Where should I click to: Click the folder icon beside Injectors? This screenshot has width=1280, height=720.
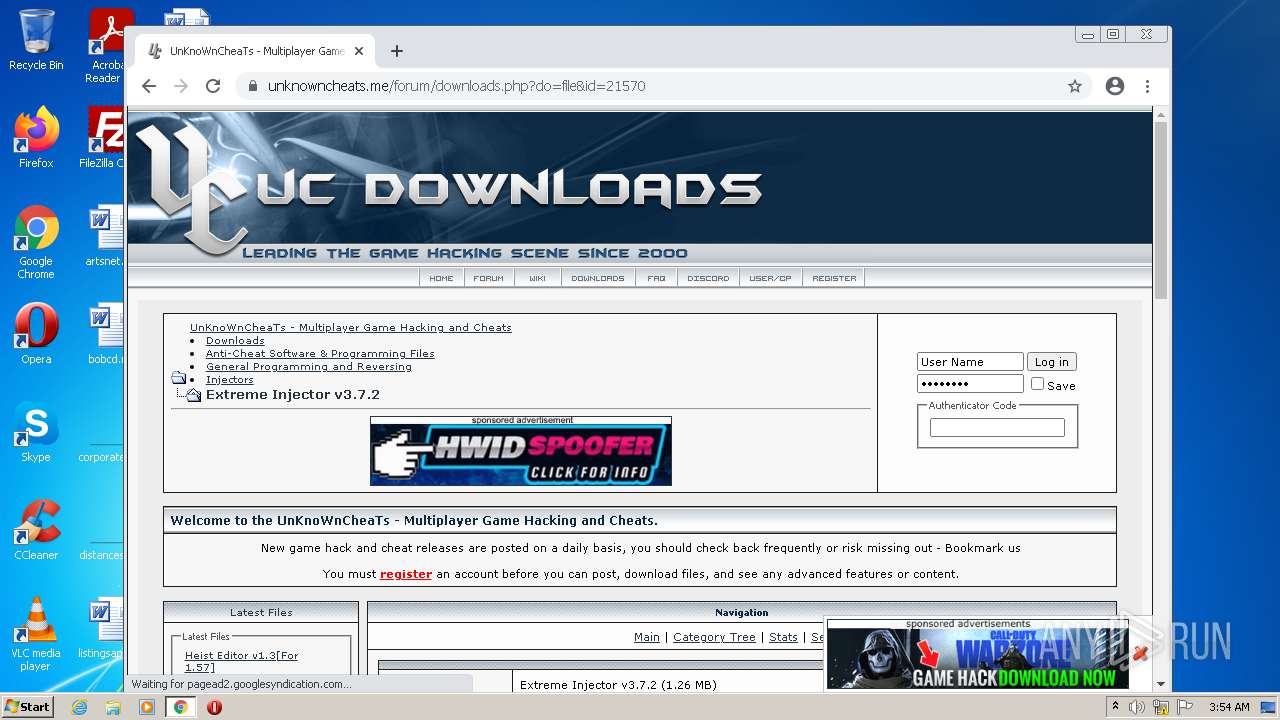point(179,378)
